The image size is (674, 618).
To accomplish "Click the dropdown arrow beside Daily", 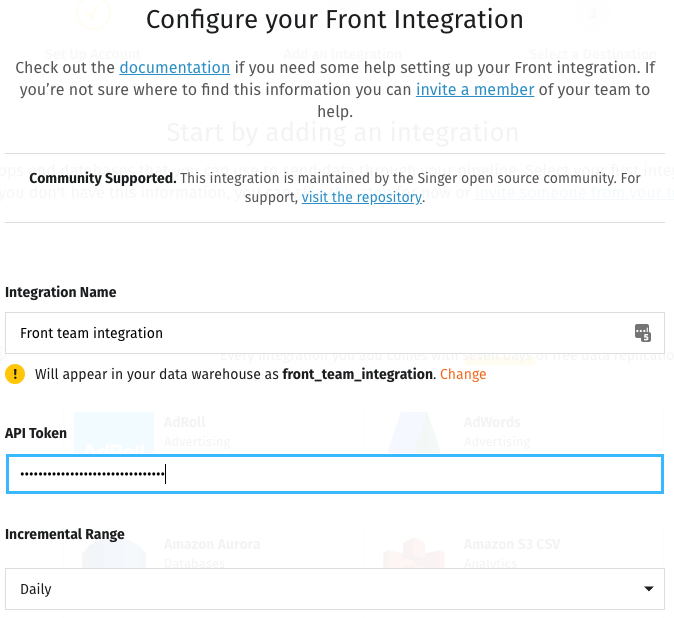I will (649, 589).
